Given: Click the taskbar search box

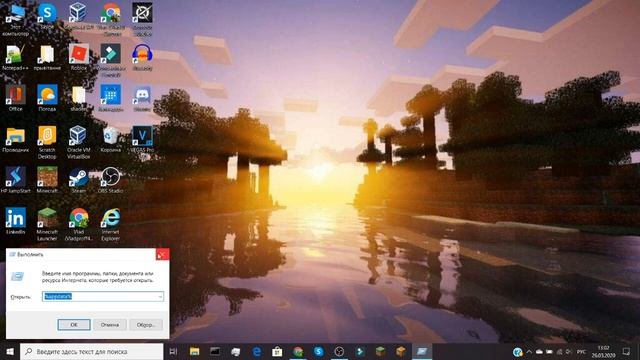Looking at the screenshot, I should 91,351.
